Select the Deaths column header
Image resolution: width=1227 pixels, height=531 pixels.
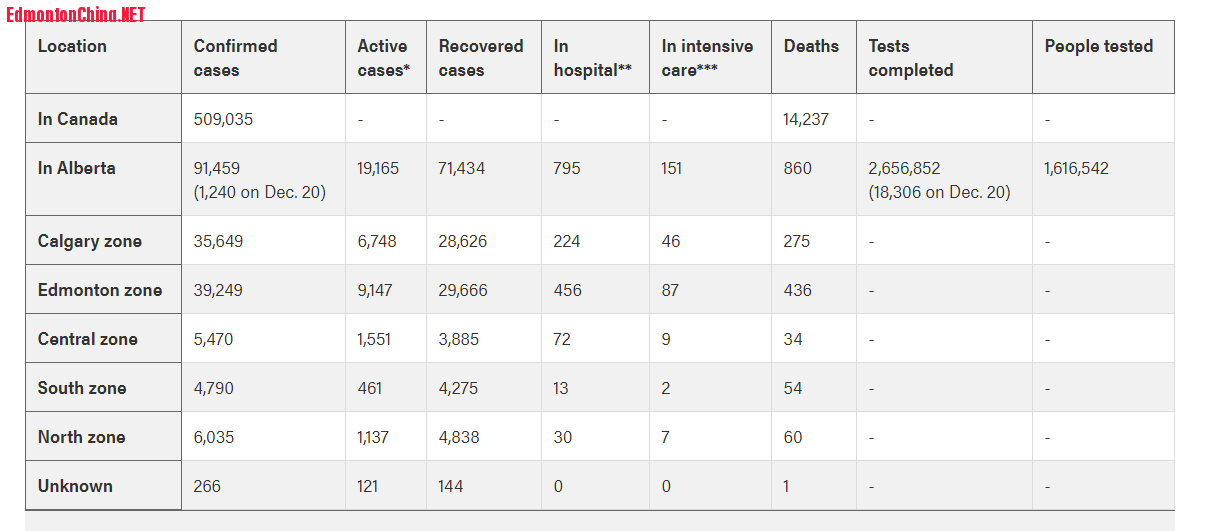pyautogui.click(x=811, y=46)
